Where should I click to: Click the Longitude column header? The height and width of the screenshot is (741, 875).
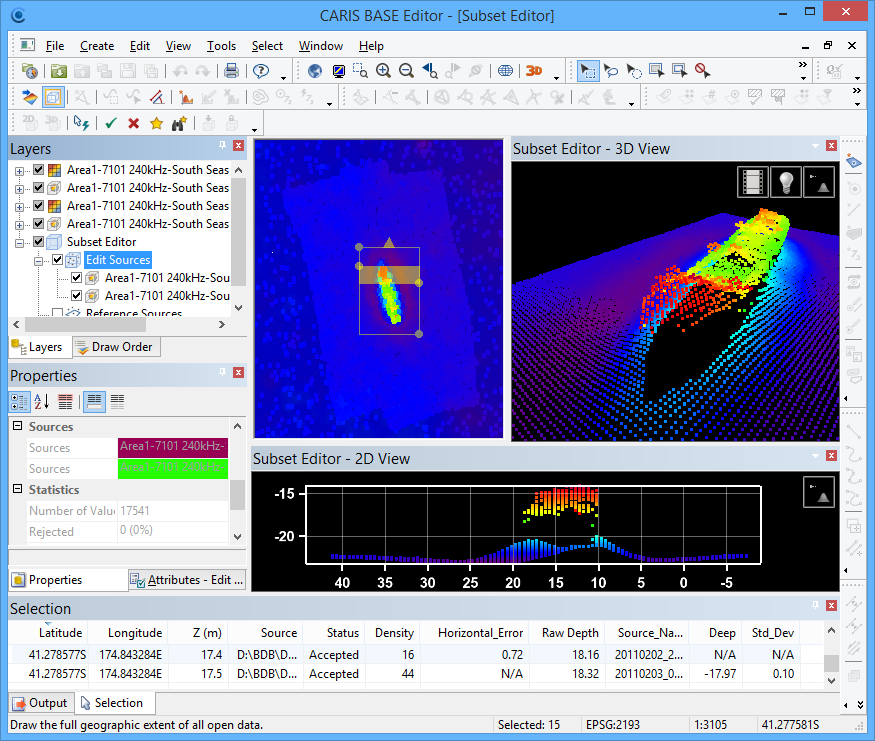[x=135, y=633]
